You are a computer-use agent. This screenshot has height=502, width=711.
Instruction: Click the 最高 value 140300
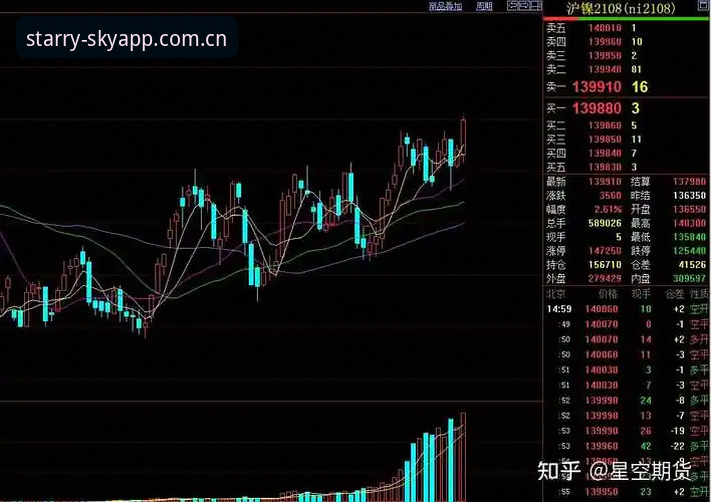pyautogui.click(x=689, y=223)
